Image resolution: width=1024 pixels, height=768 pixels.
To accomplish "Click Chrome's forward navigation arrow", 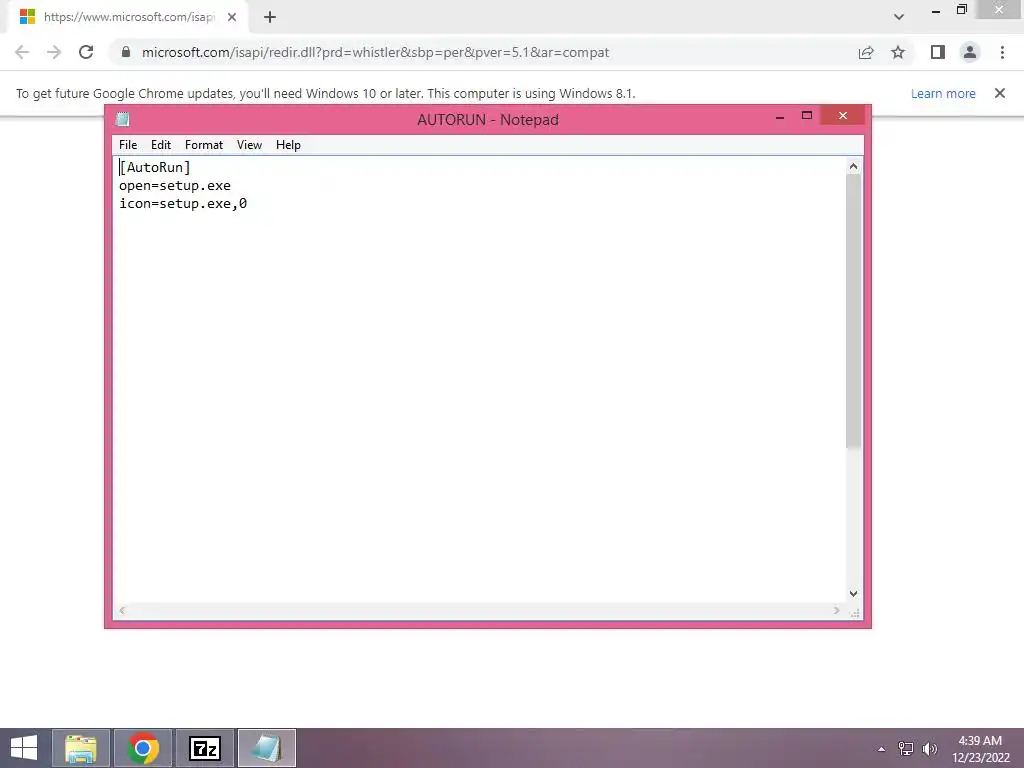I will (54, 52).
